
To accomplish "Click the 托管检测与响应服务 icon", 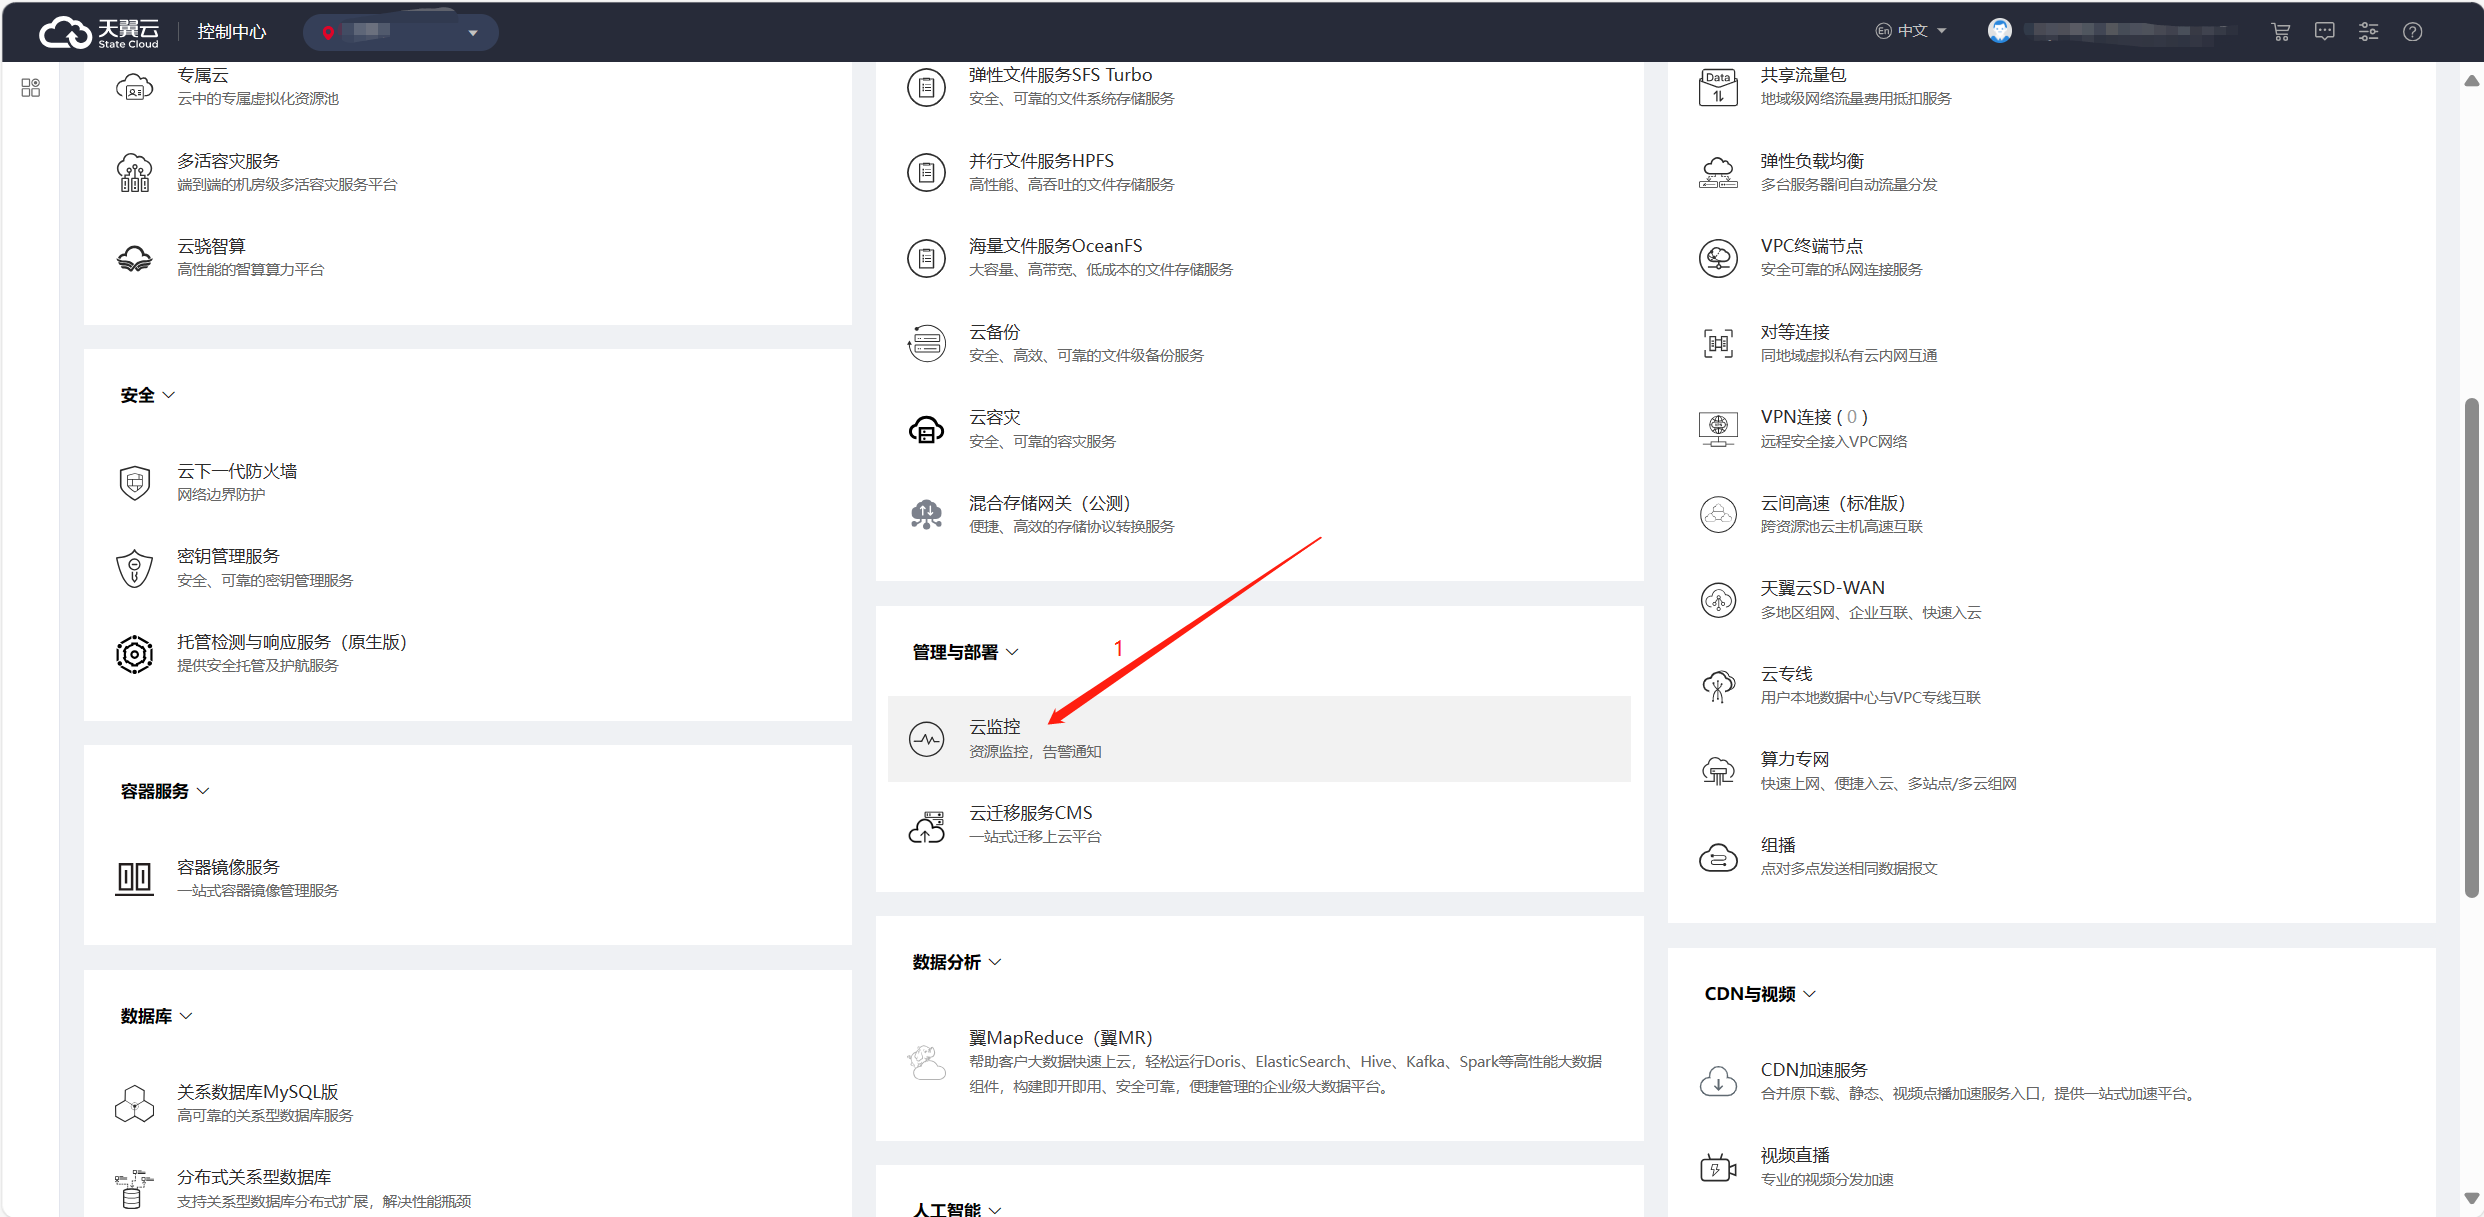I will (135, 654).
